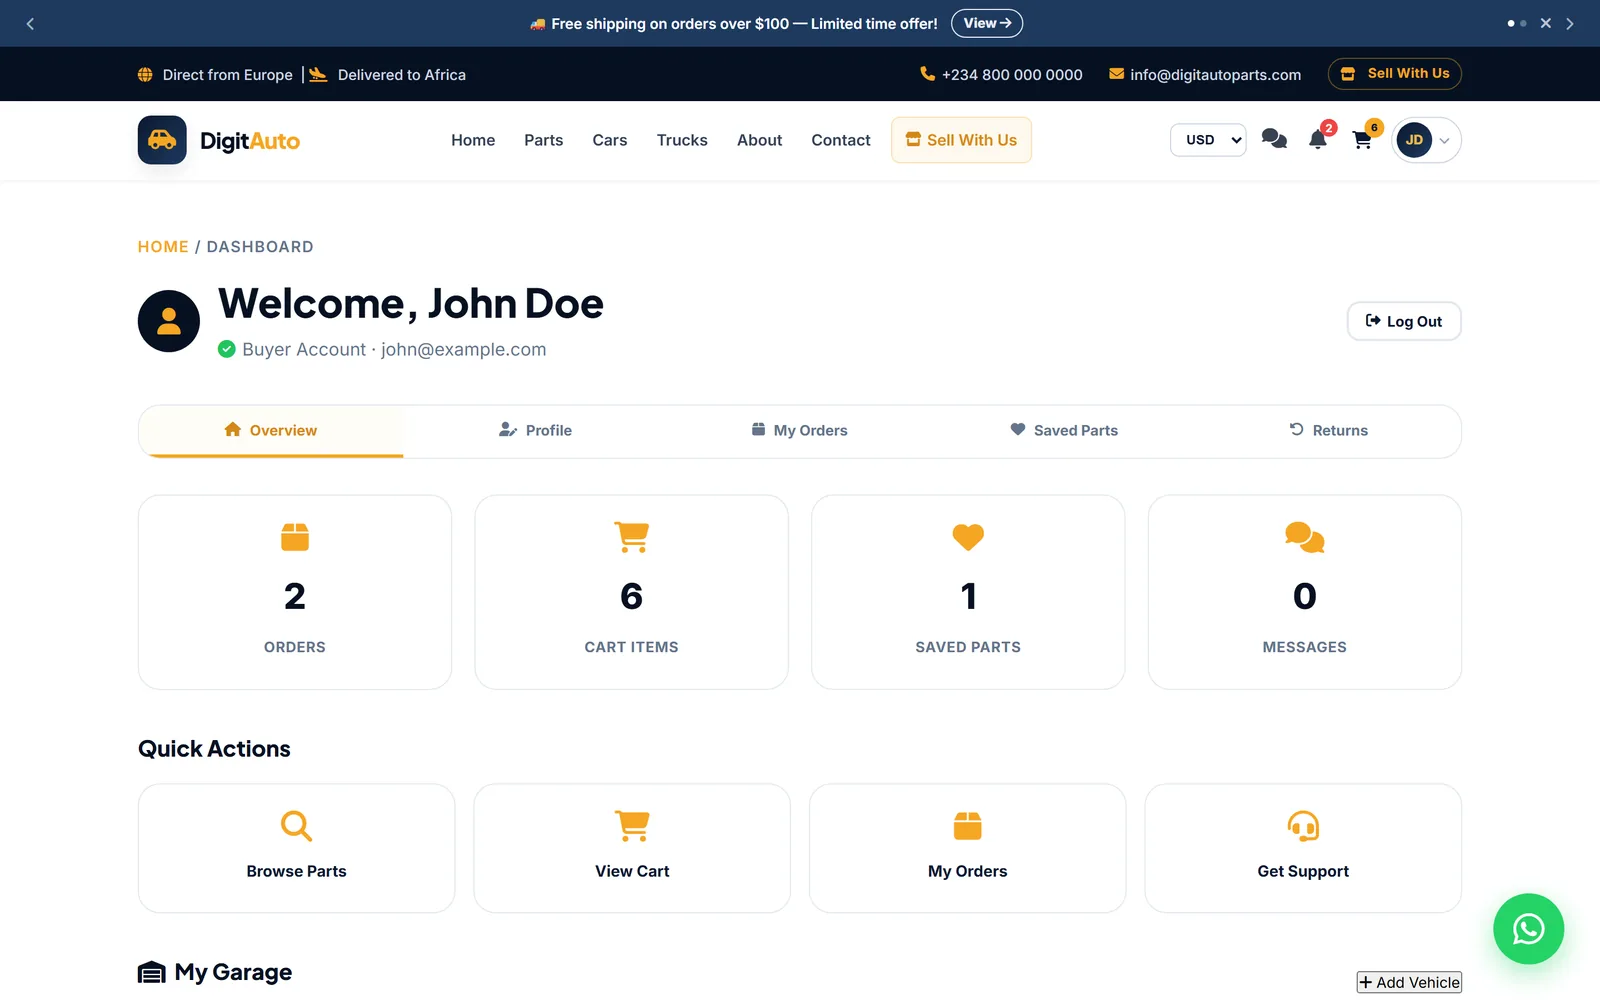The height and width of the screenshot is (1000, 1600).
Task: Click the HOME breadcrumb link
Action: click(x=163, y=247)
